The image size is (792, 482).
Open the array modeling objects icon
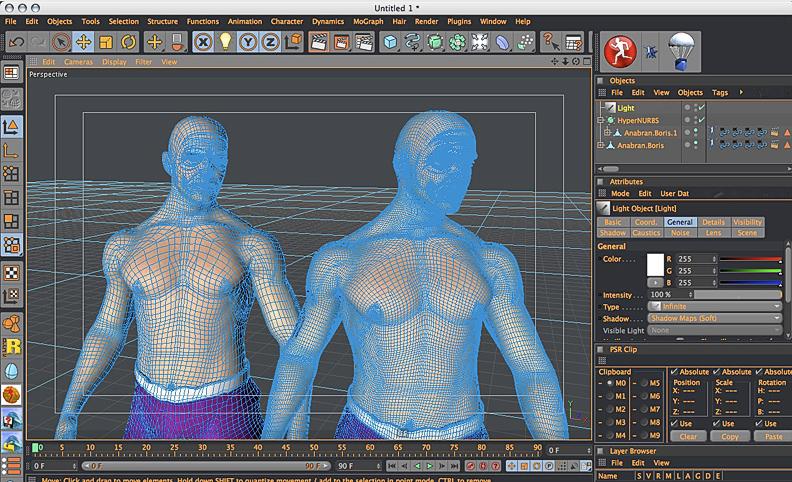(457, 42)
